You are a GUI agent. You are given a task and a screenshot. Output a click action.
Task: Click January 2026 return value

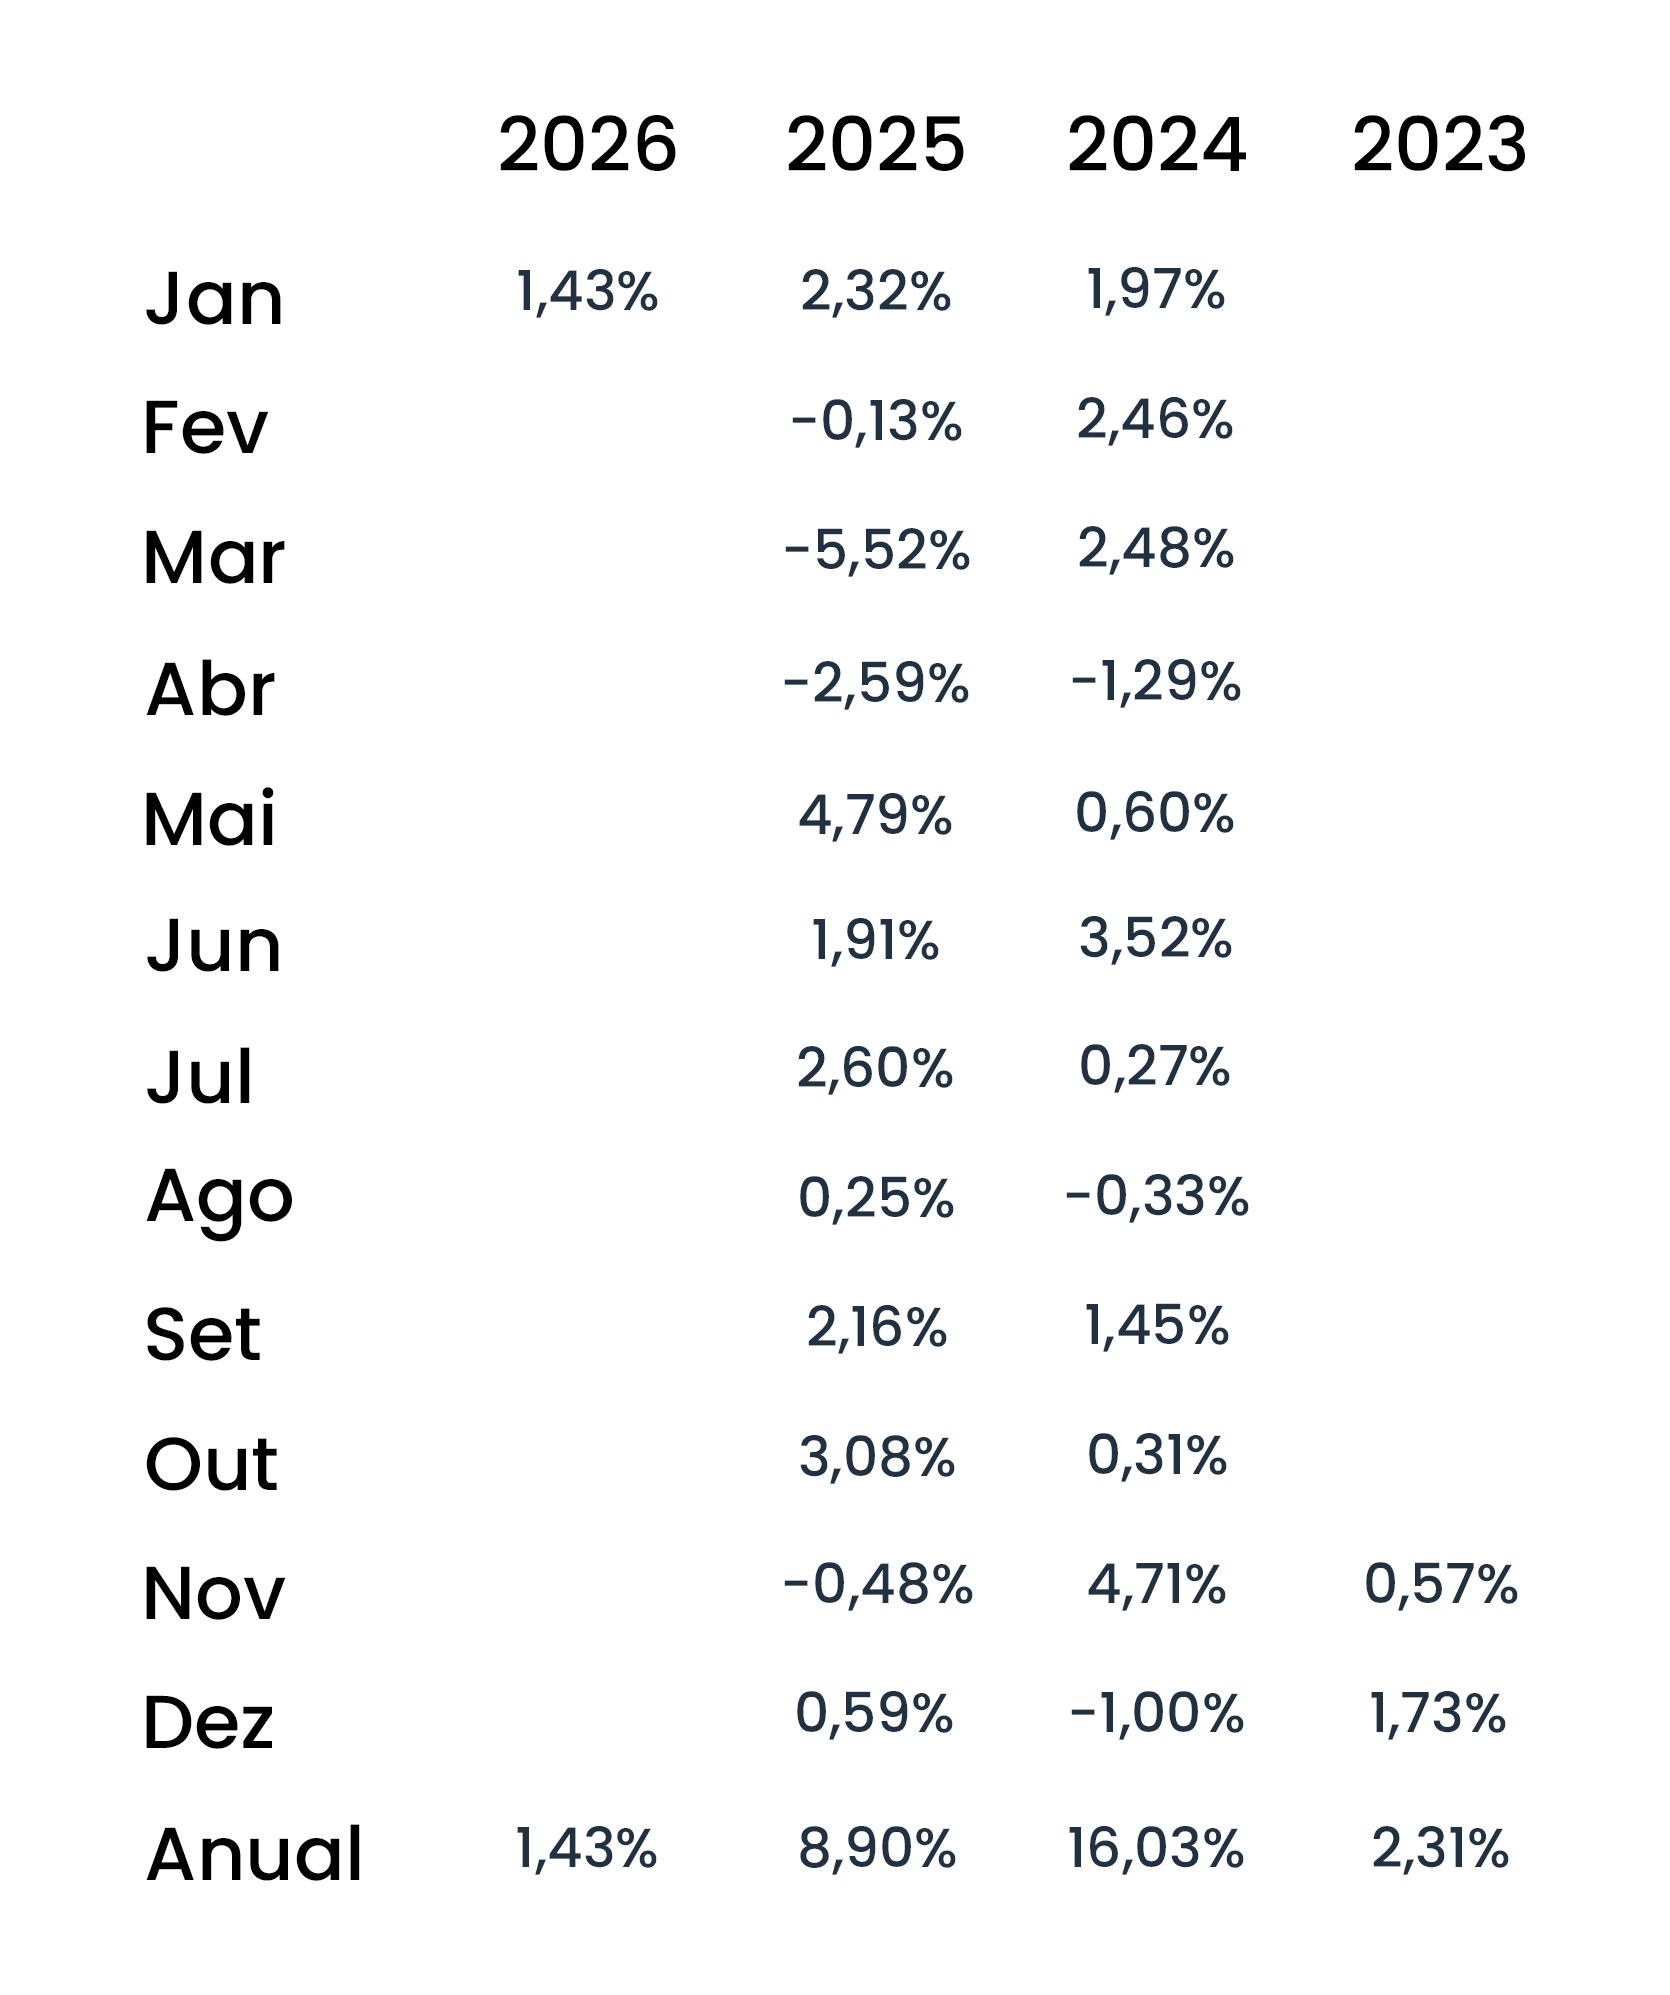(587, 292)
